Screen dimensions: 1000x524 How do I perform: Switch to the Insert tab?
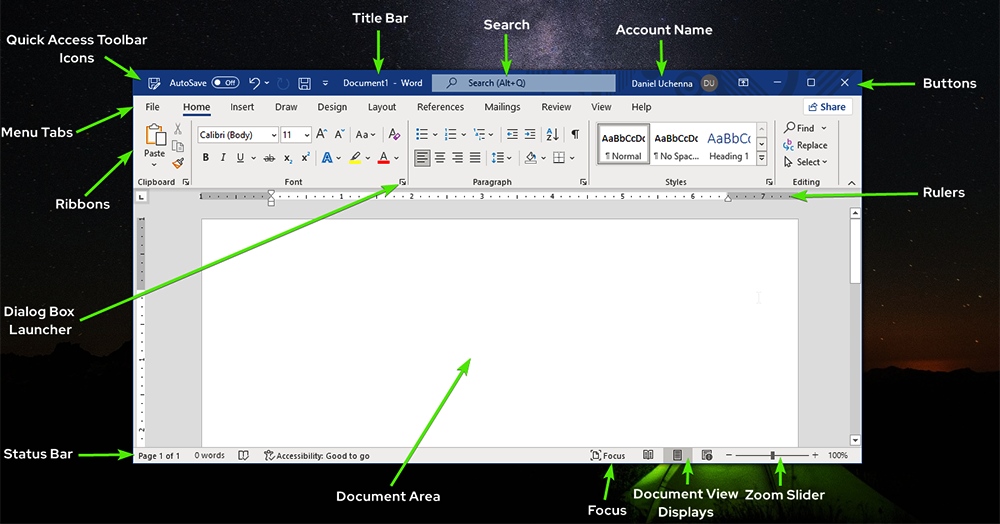242,107
